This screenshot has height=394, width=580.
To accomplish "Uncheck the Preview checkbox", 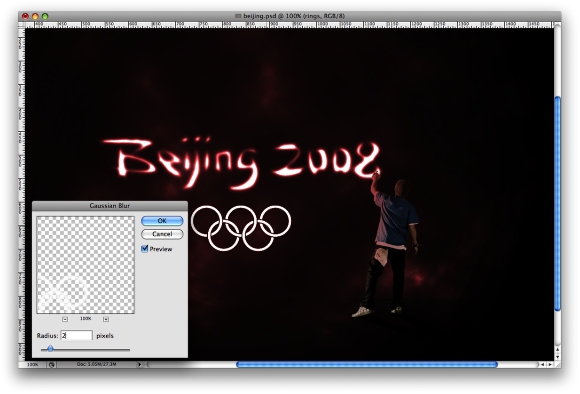I will point(145,249).
